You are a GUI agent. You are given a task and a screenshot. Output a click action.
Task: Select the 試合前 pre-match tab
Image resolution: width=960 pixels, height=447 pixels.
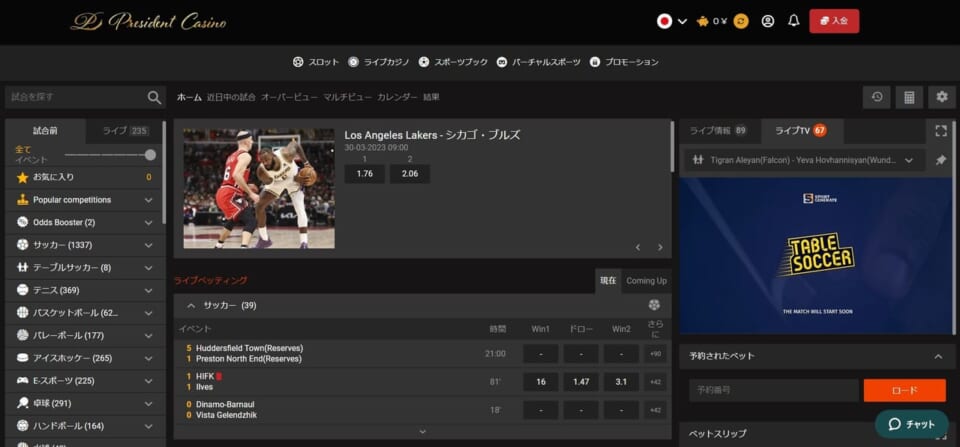(x=45, y=130)
